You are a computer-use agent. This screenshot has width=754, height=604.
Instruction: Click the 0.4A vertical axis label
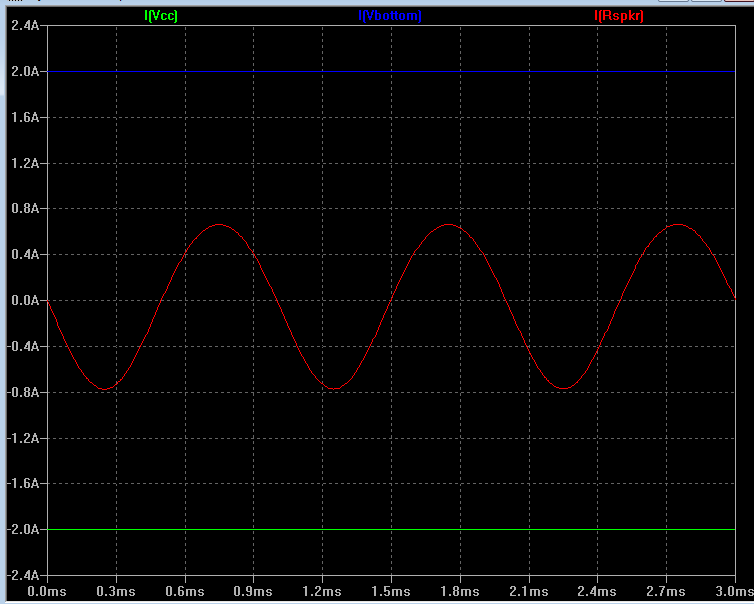25,254
